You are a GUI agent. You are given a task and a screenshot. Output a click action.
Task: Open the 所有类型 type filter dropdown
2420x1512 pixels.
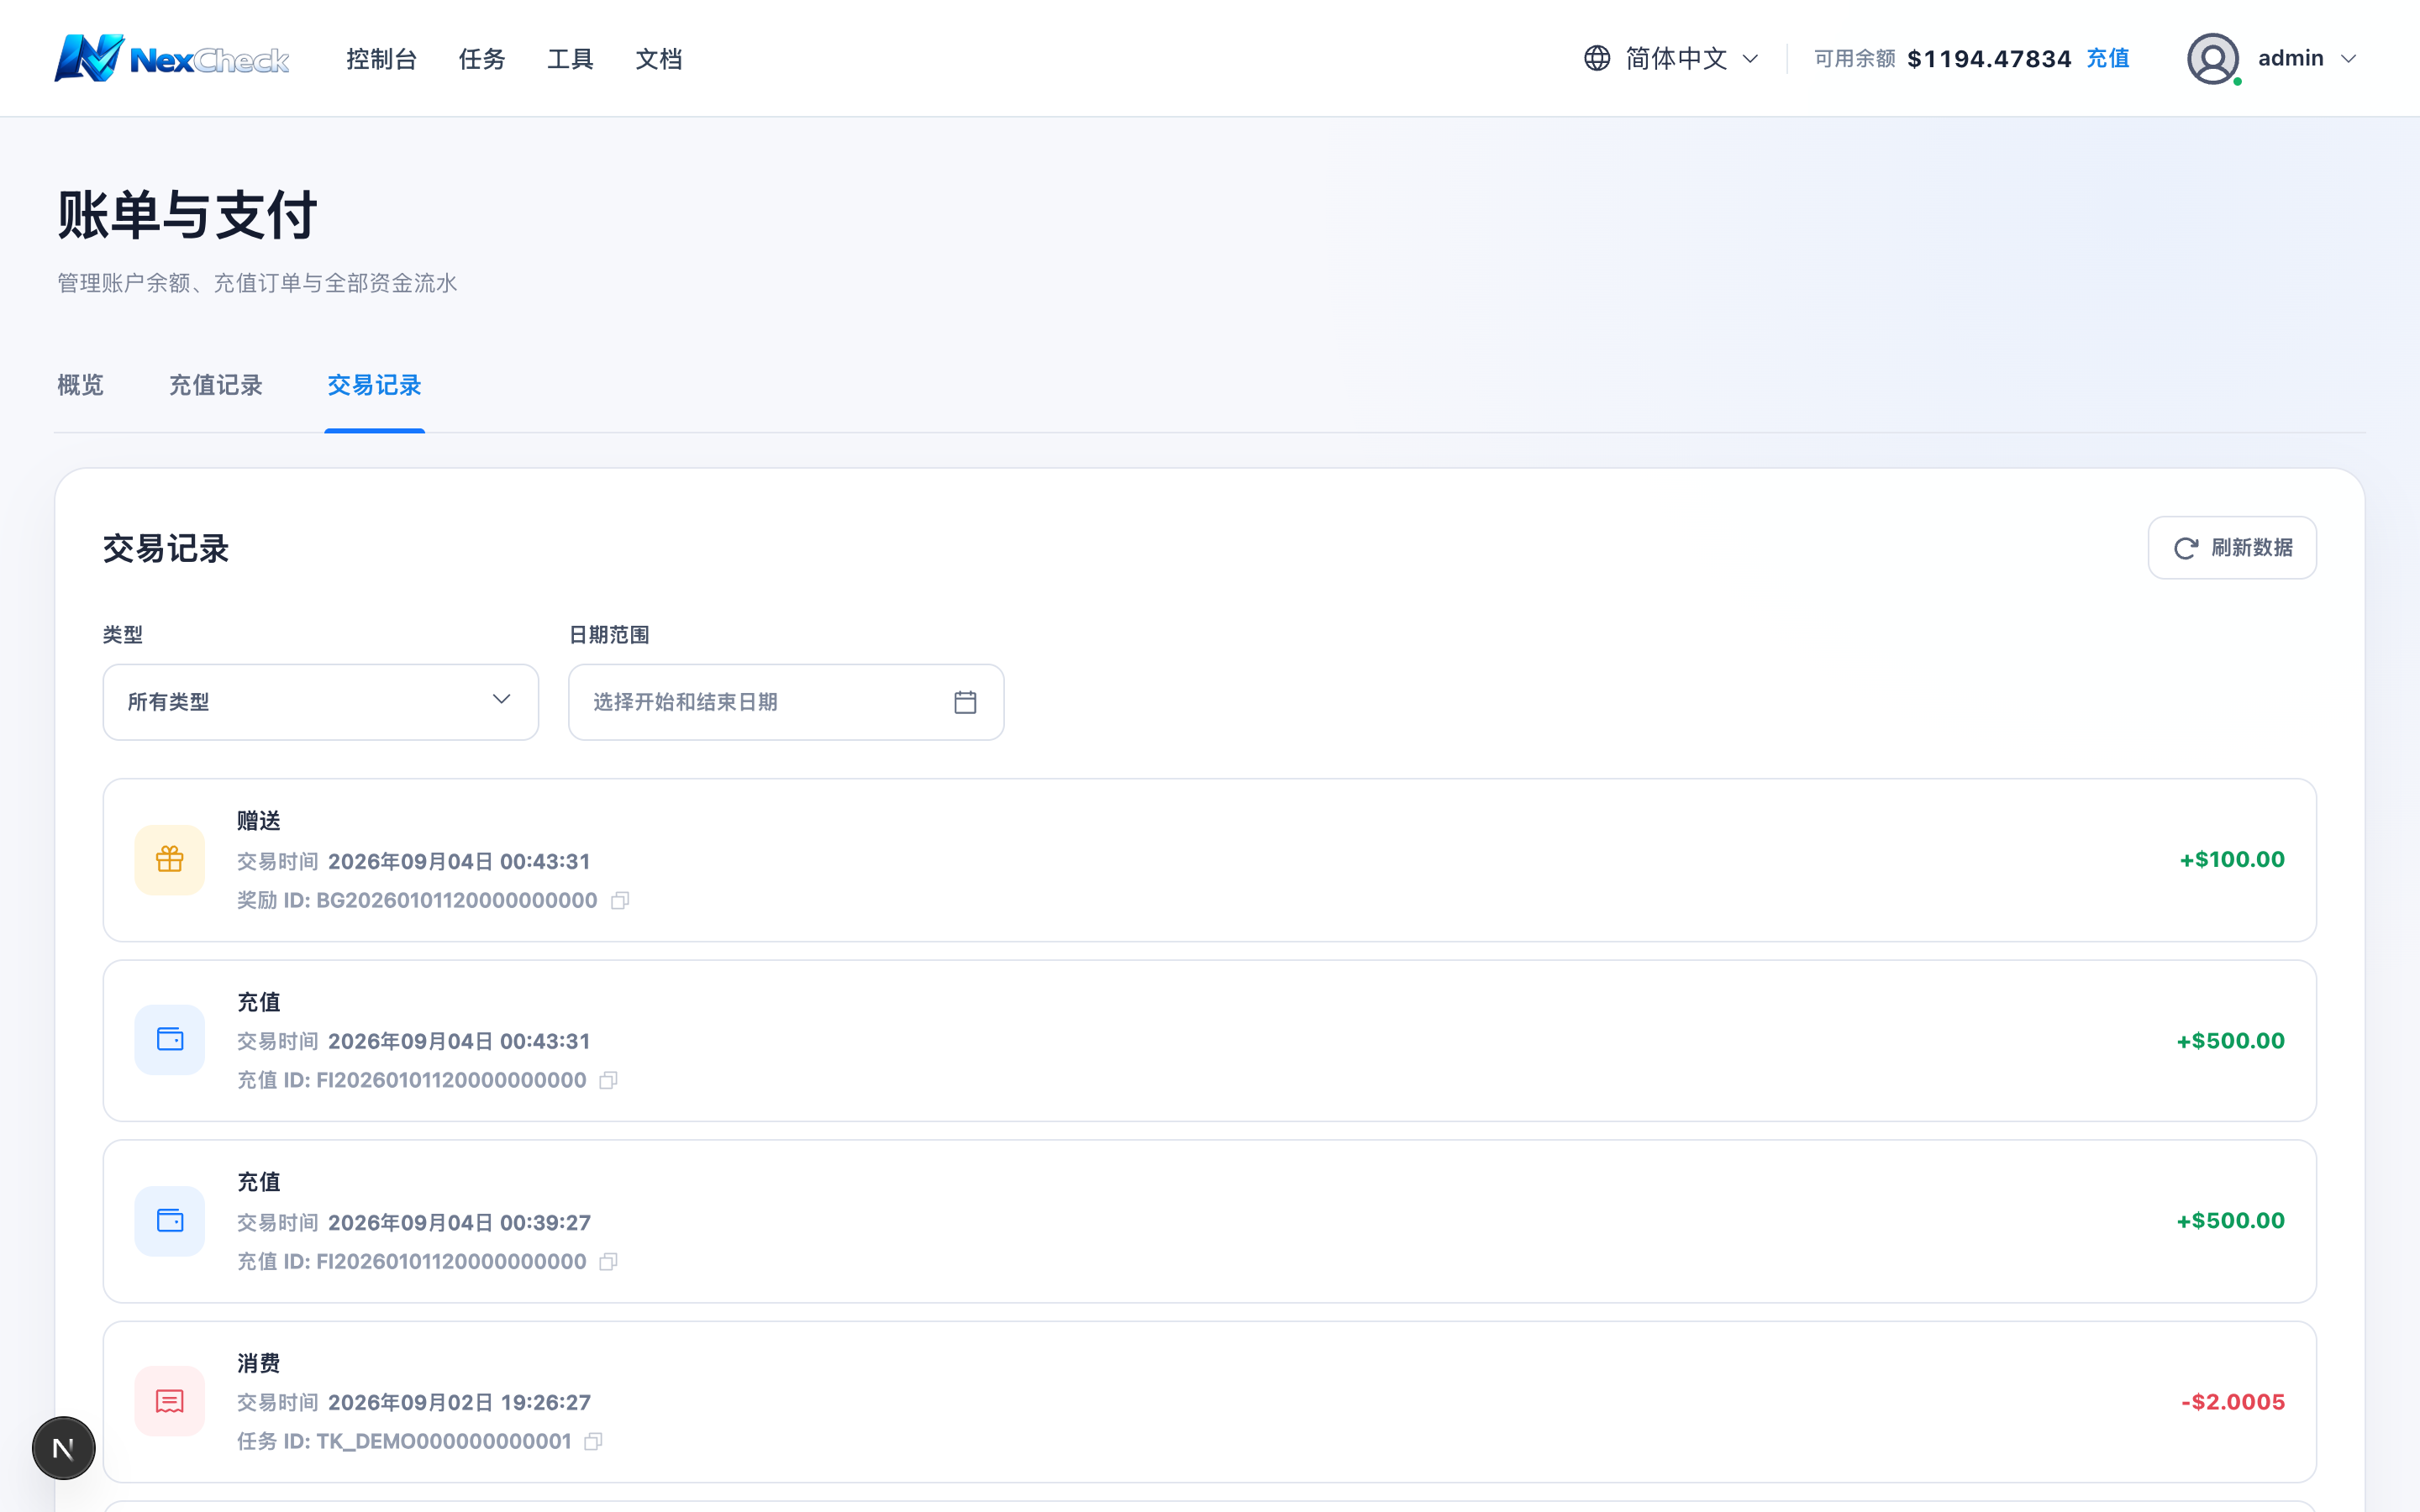click(321, 702)
